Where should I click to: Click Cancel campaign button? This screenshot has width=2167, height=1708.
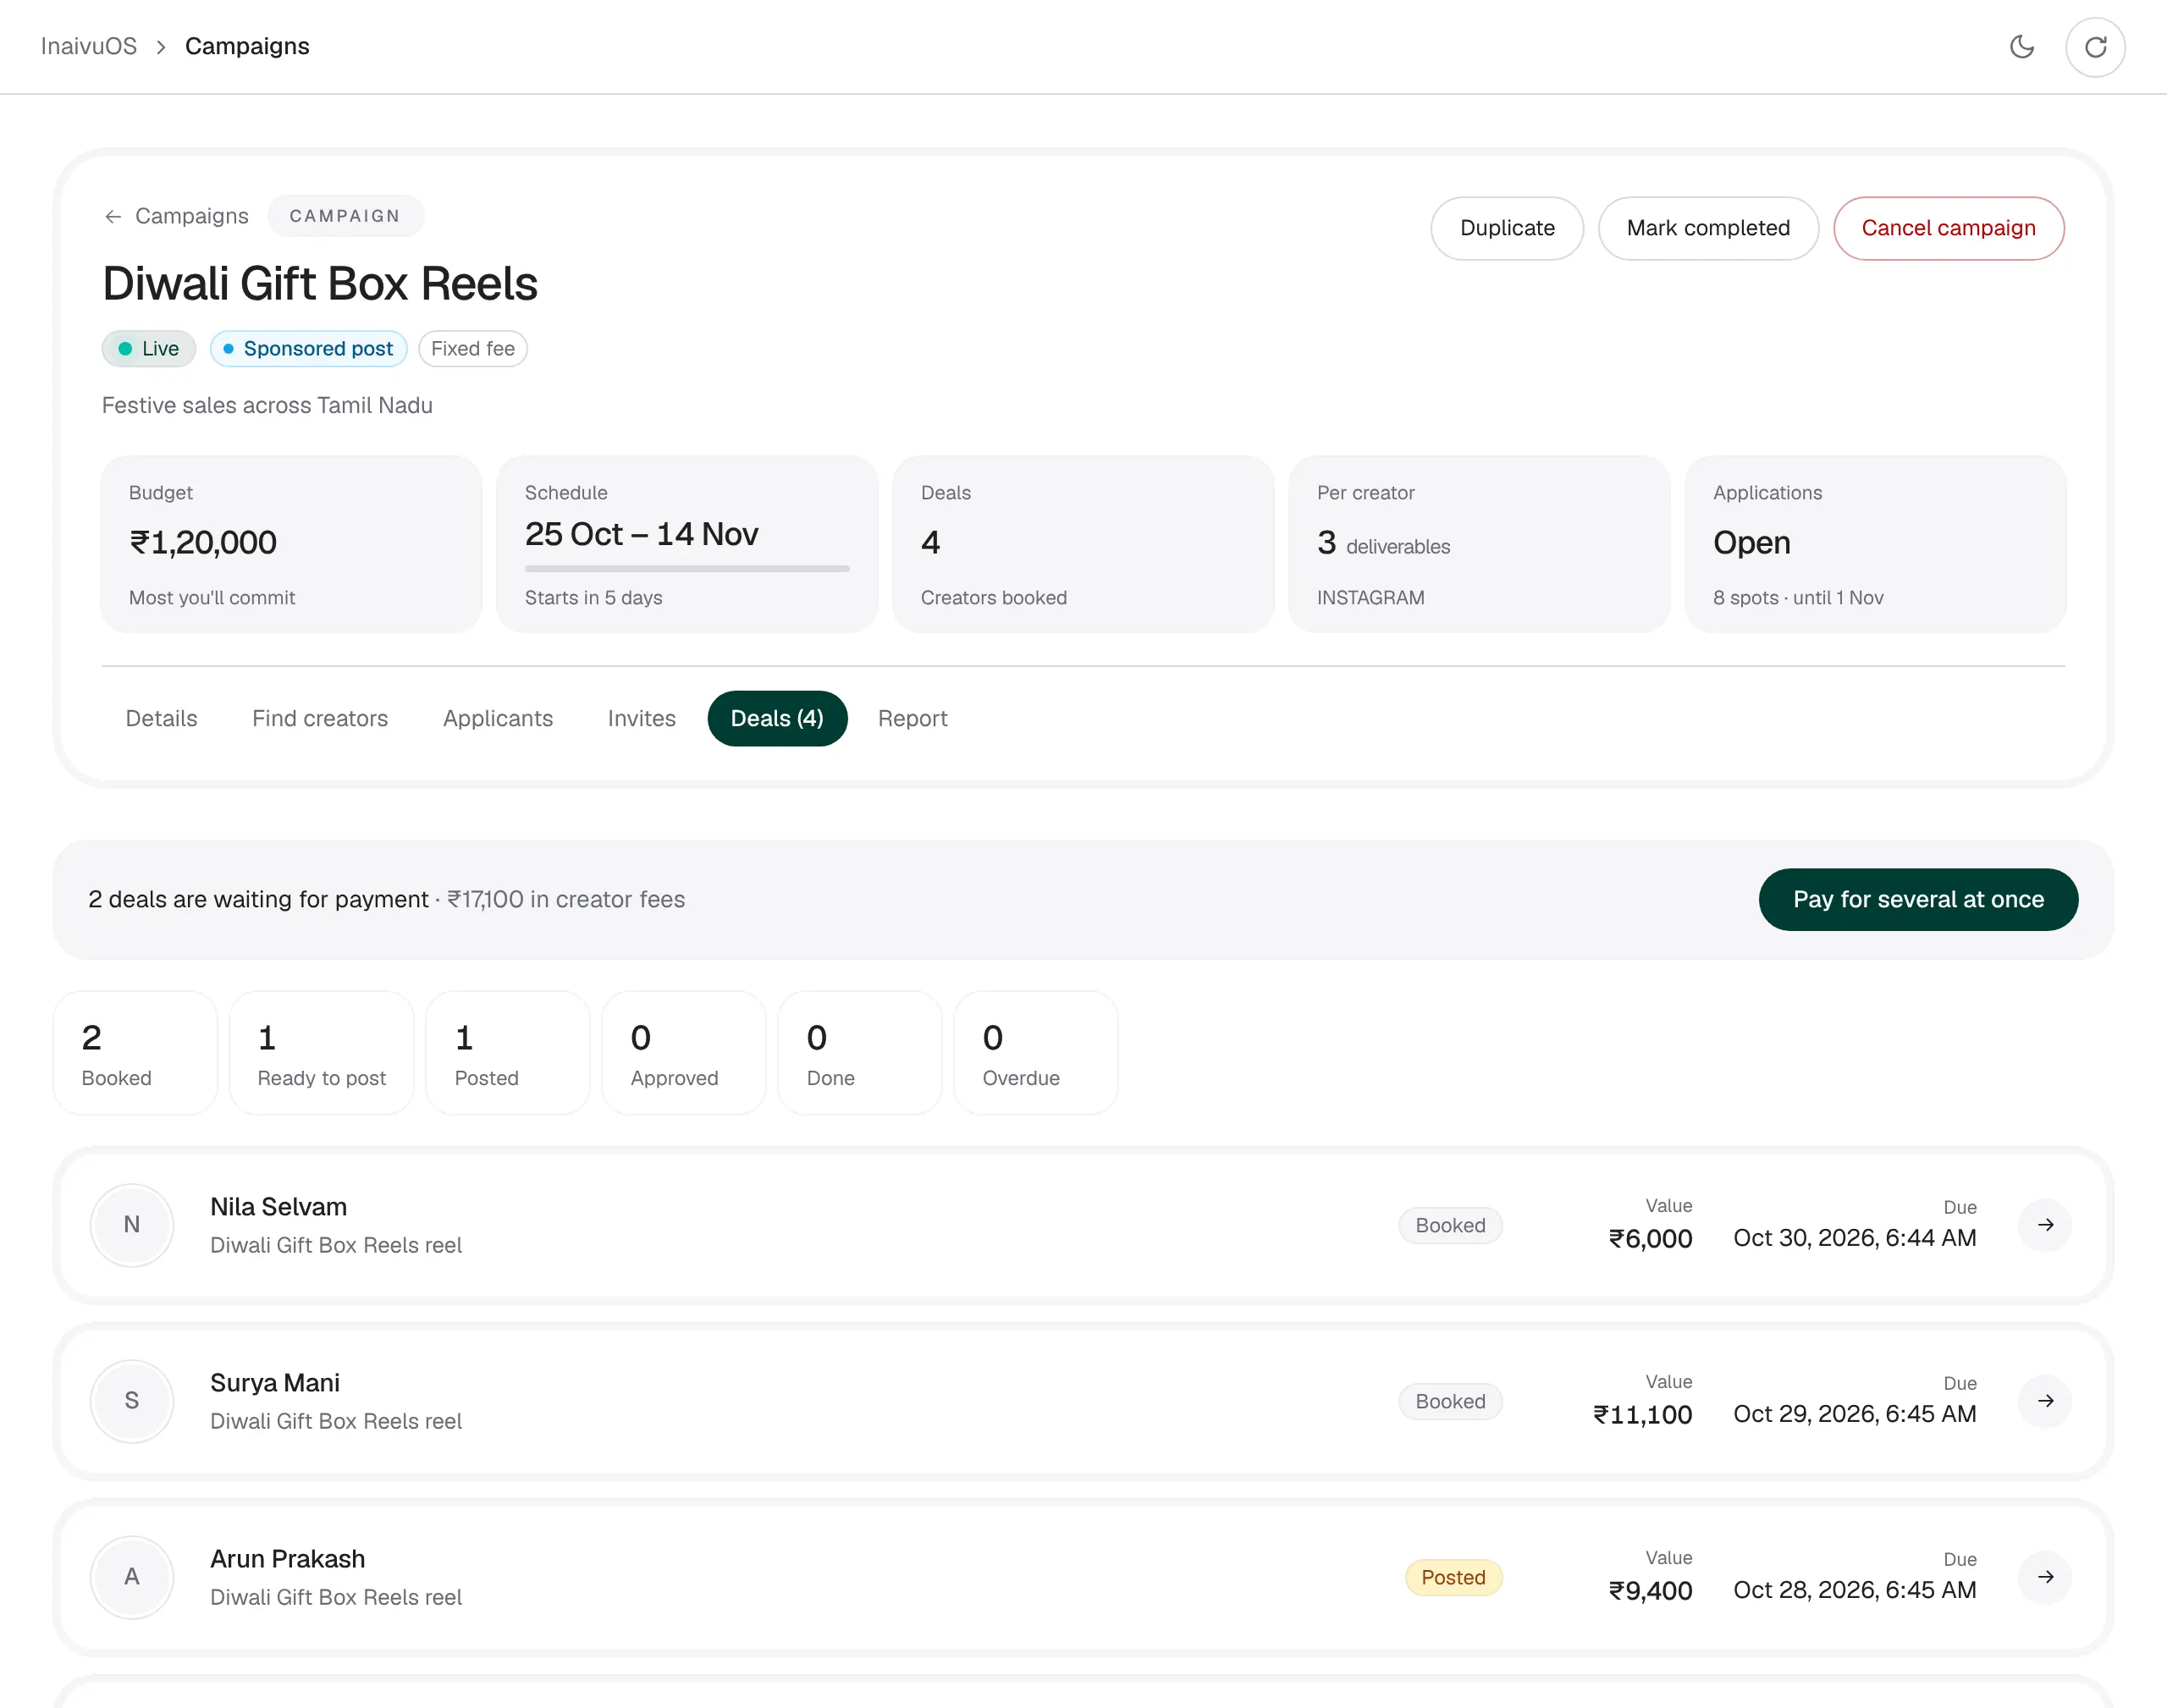tap(1948, 228)
